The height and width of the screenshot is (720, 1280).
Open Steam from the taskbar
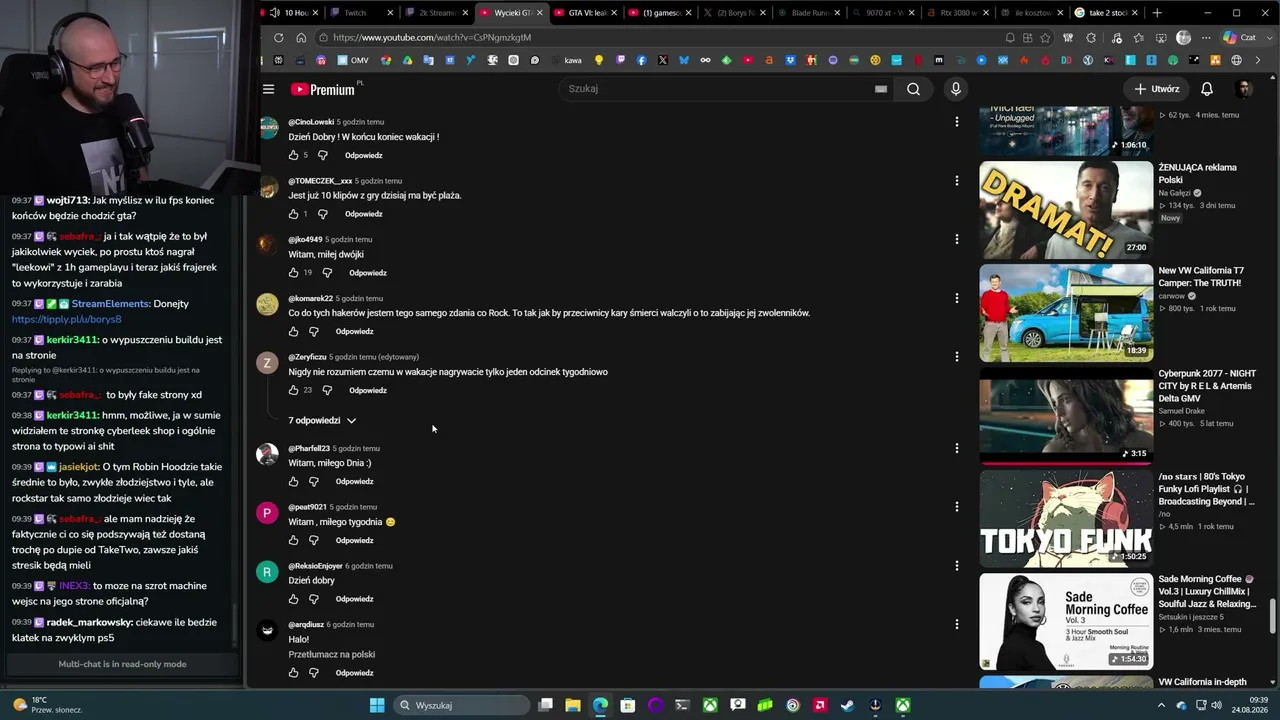[x=847, y=705]
